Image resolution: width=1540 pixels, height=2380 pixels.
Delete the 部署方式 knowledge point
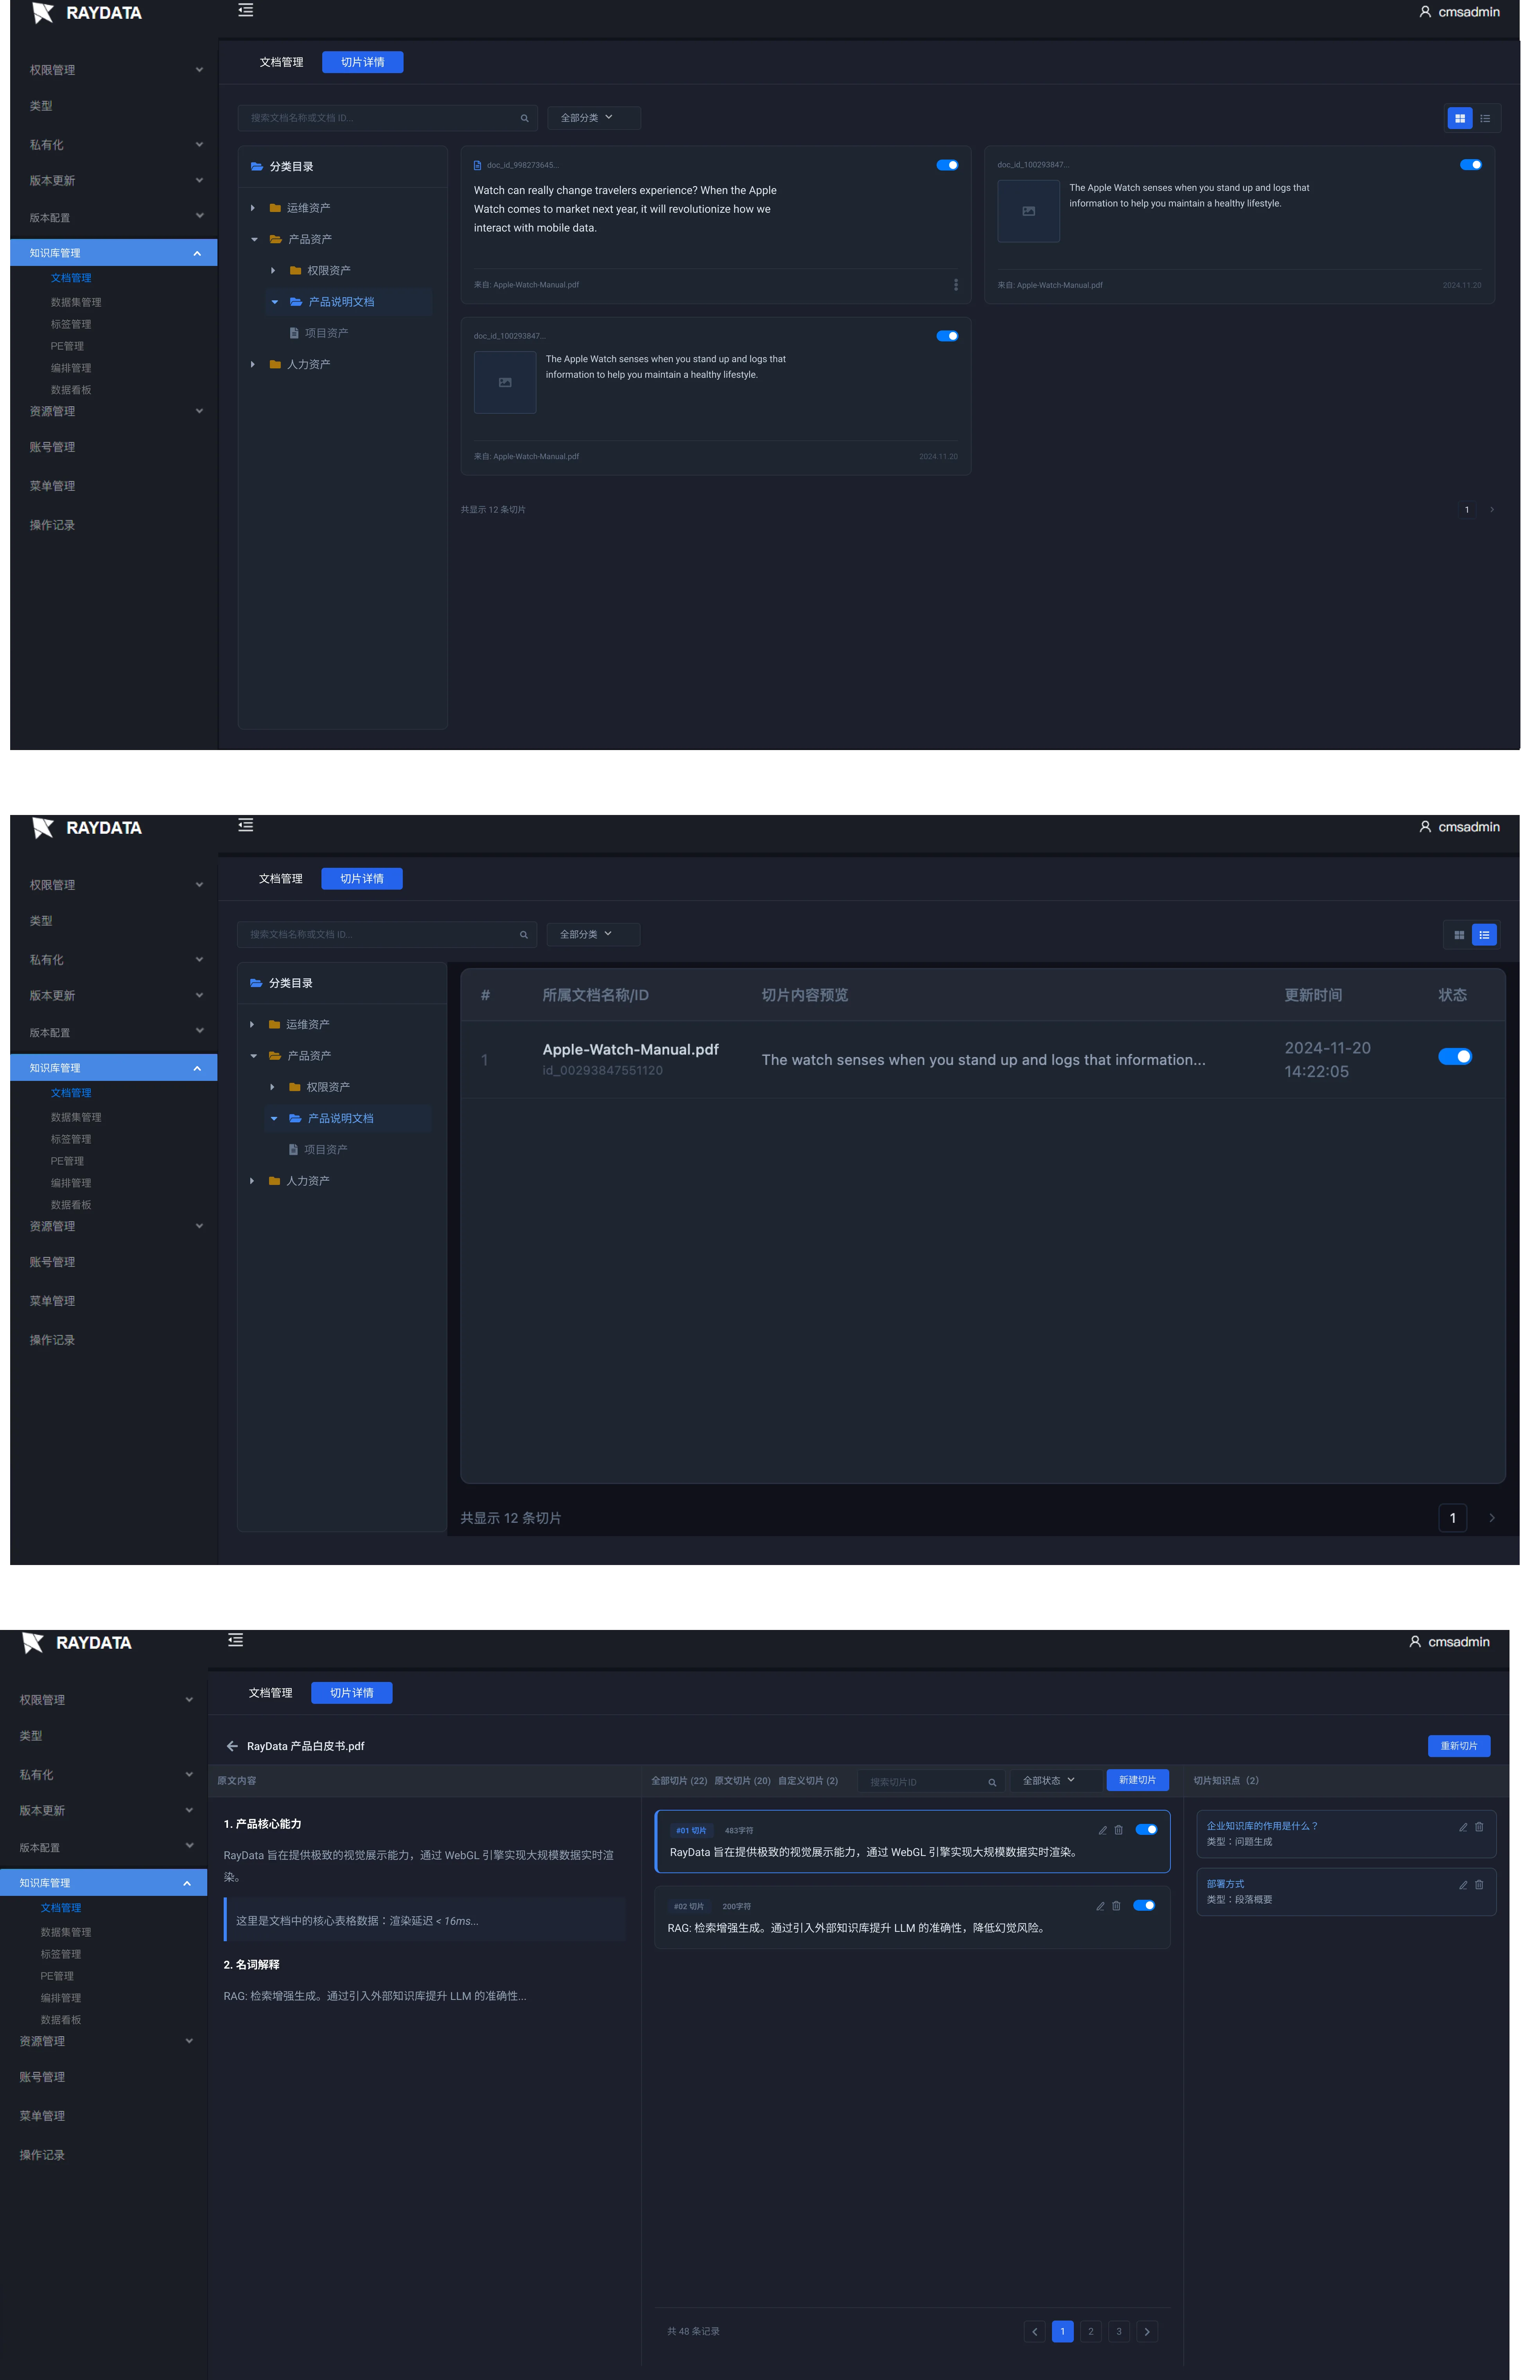tap(1479, 1885)
